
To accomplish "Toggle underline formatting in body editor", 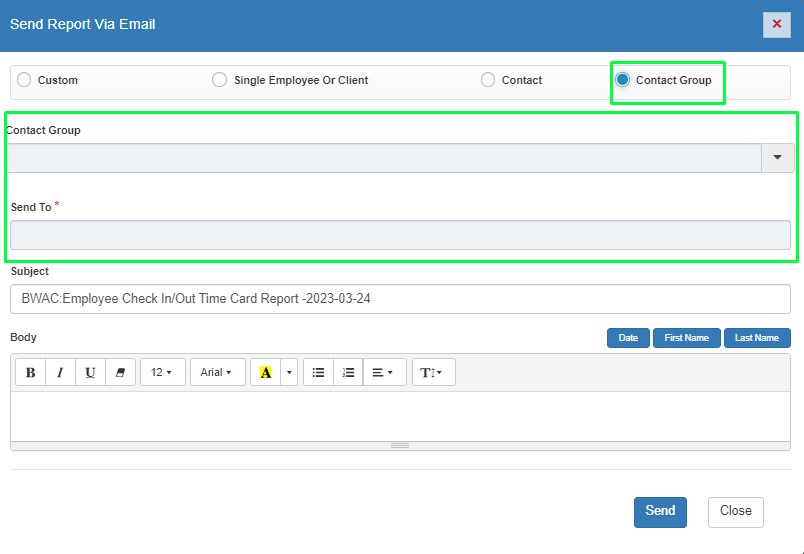I will coord(90,372).
